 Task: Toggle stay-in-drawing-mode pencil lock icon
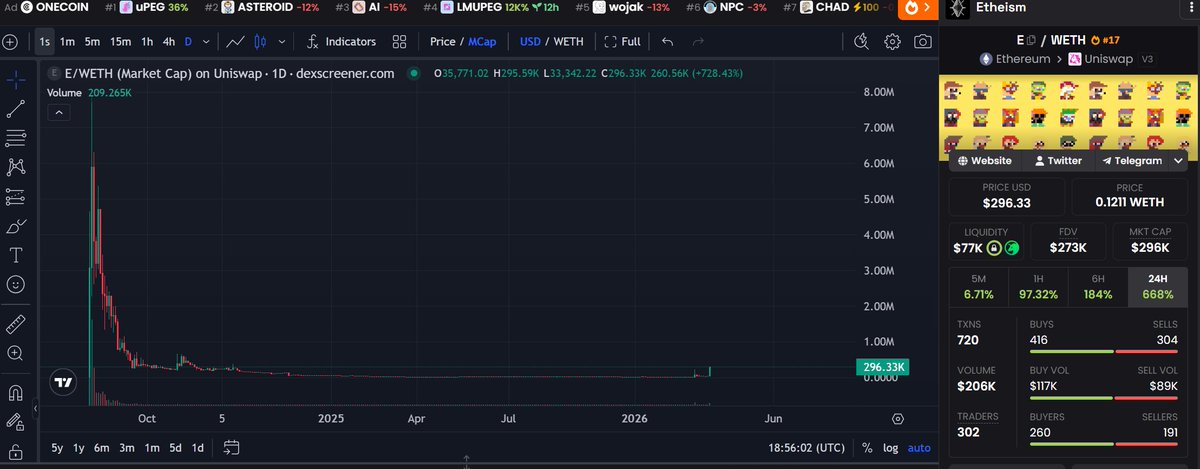[15, 421]
